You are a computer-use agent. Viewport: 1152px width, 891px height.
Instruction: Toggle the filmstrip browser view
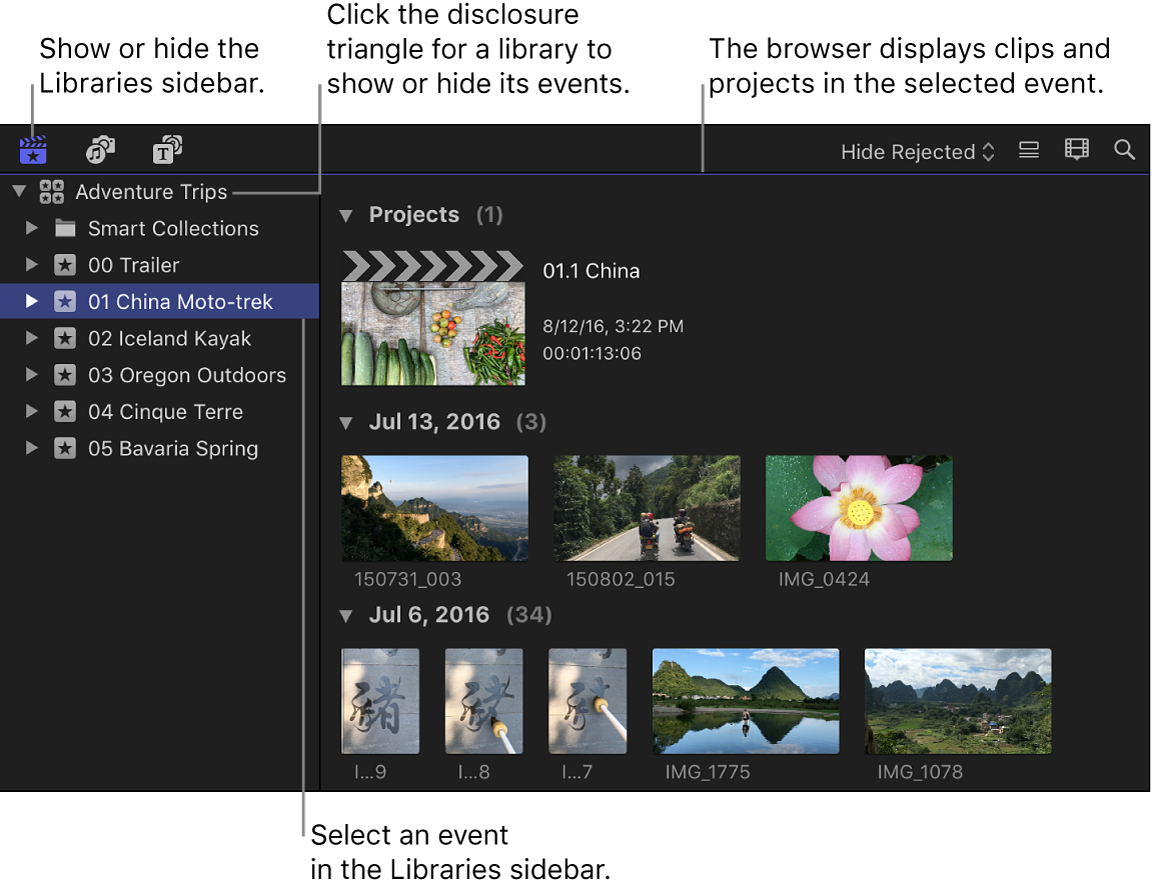pyautogui.click(x=1076, y=149)
